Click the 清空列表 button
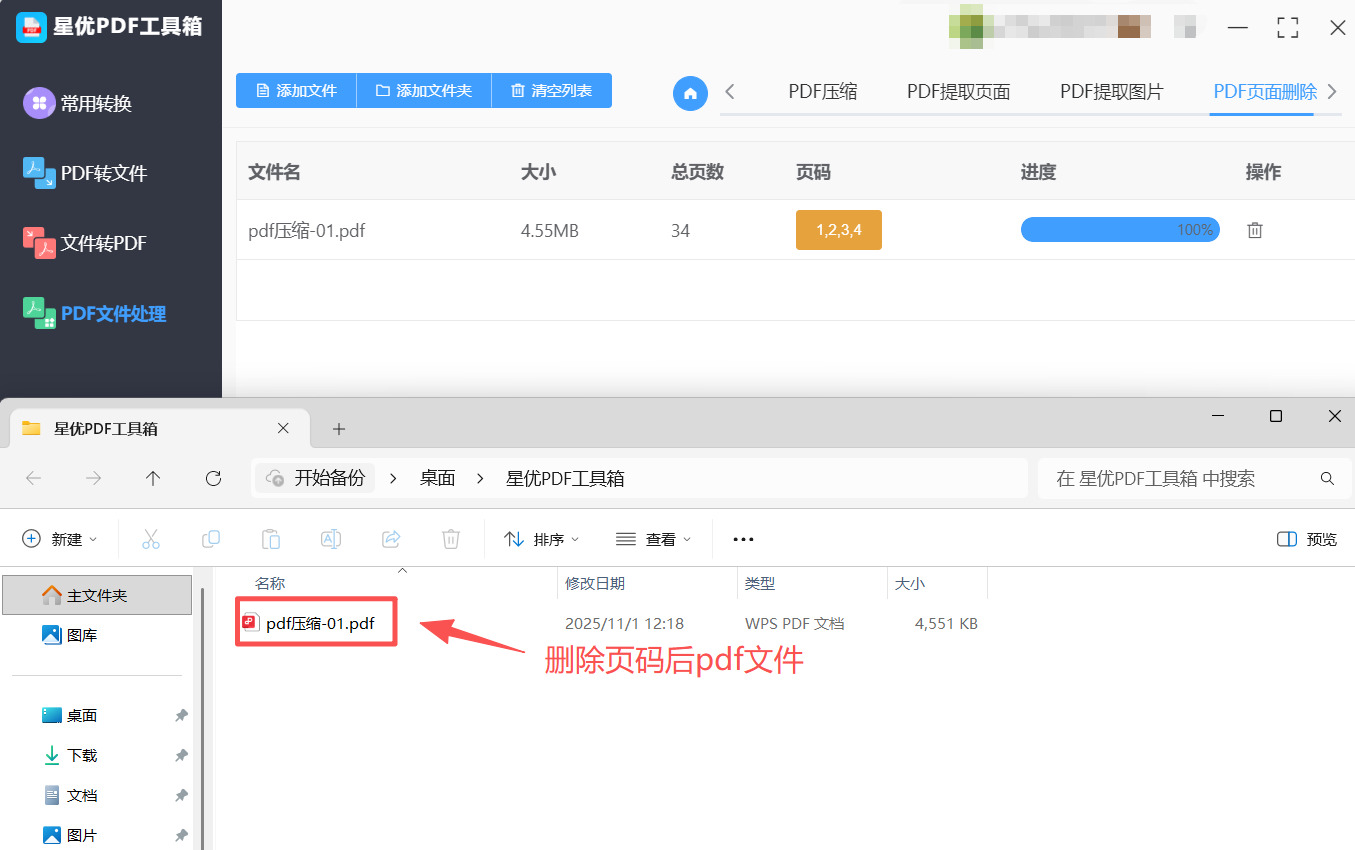 [552, 90]
